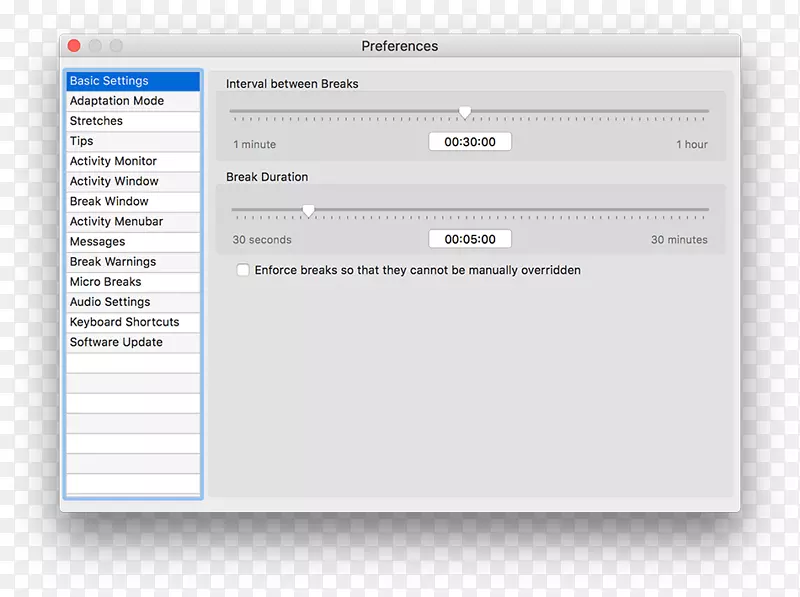Click the 00:05:00 break duration field

(470, 239)
